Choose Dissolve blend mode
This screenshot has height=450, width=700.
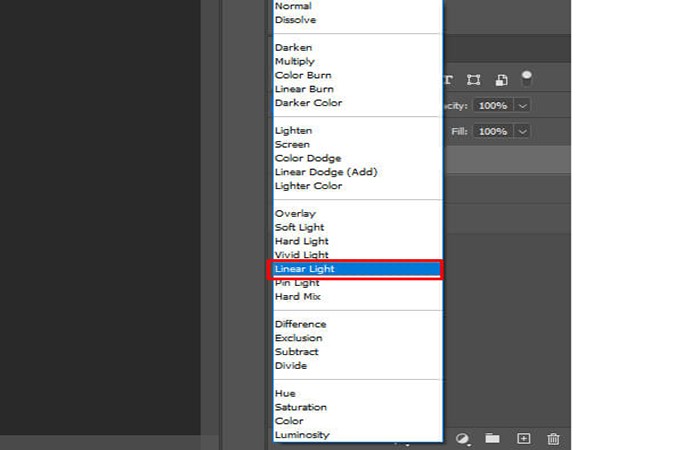[x=358, y=20]
